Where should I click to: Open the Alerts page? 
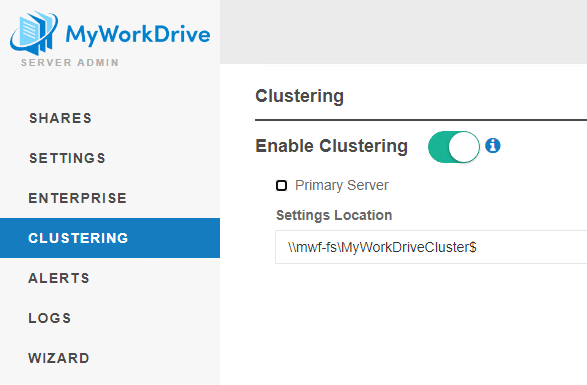[x=59, y=278]
